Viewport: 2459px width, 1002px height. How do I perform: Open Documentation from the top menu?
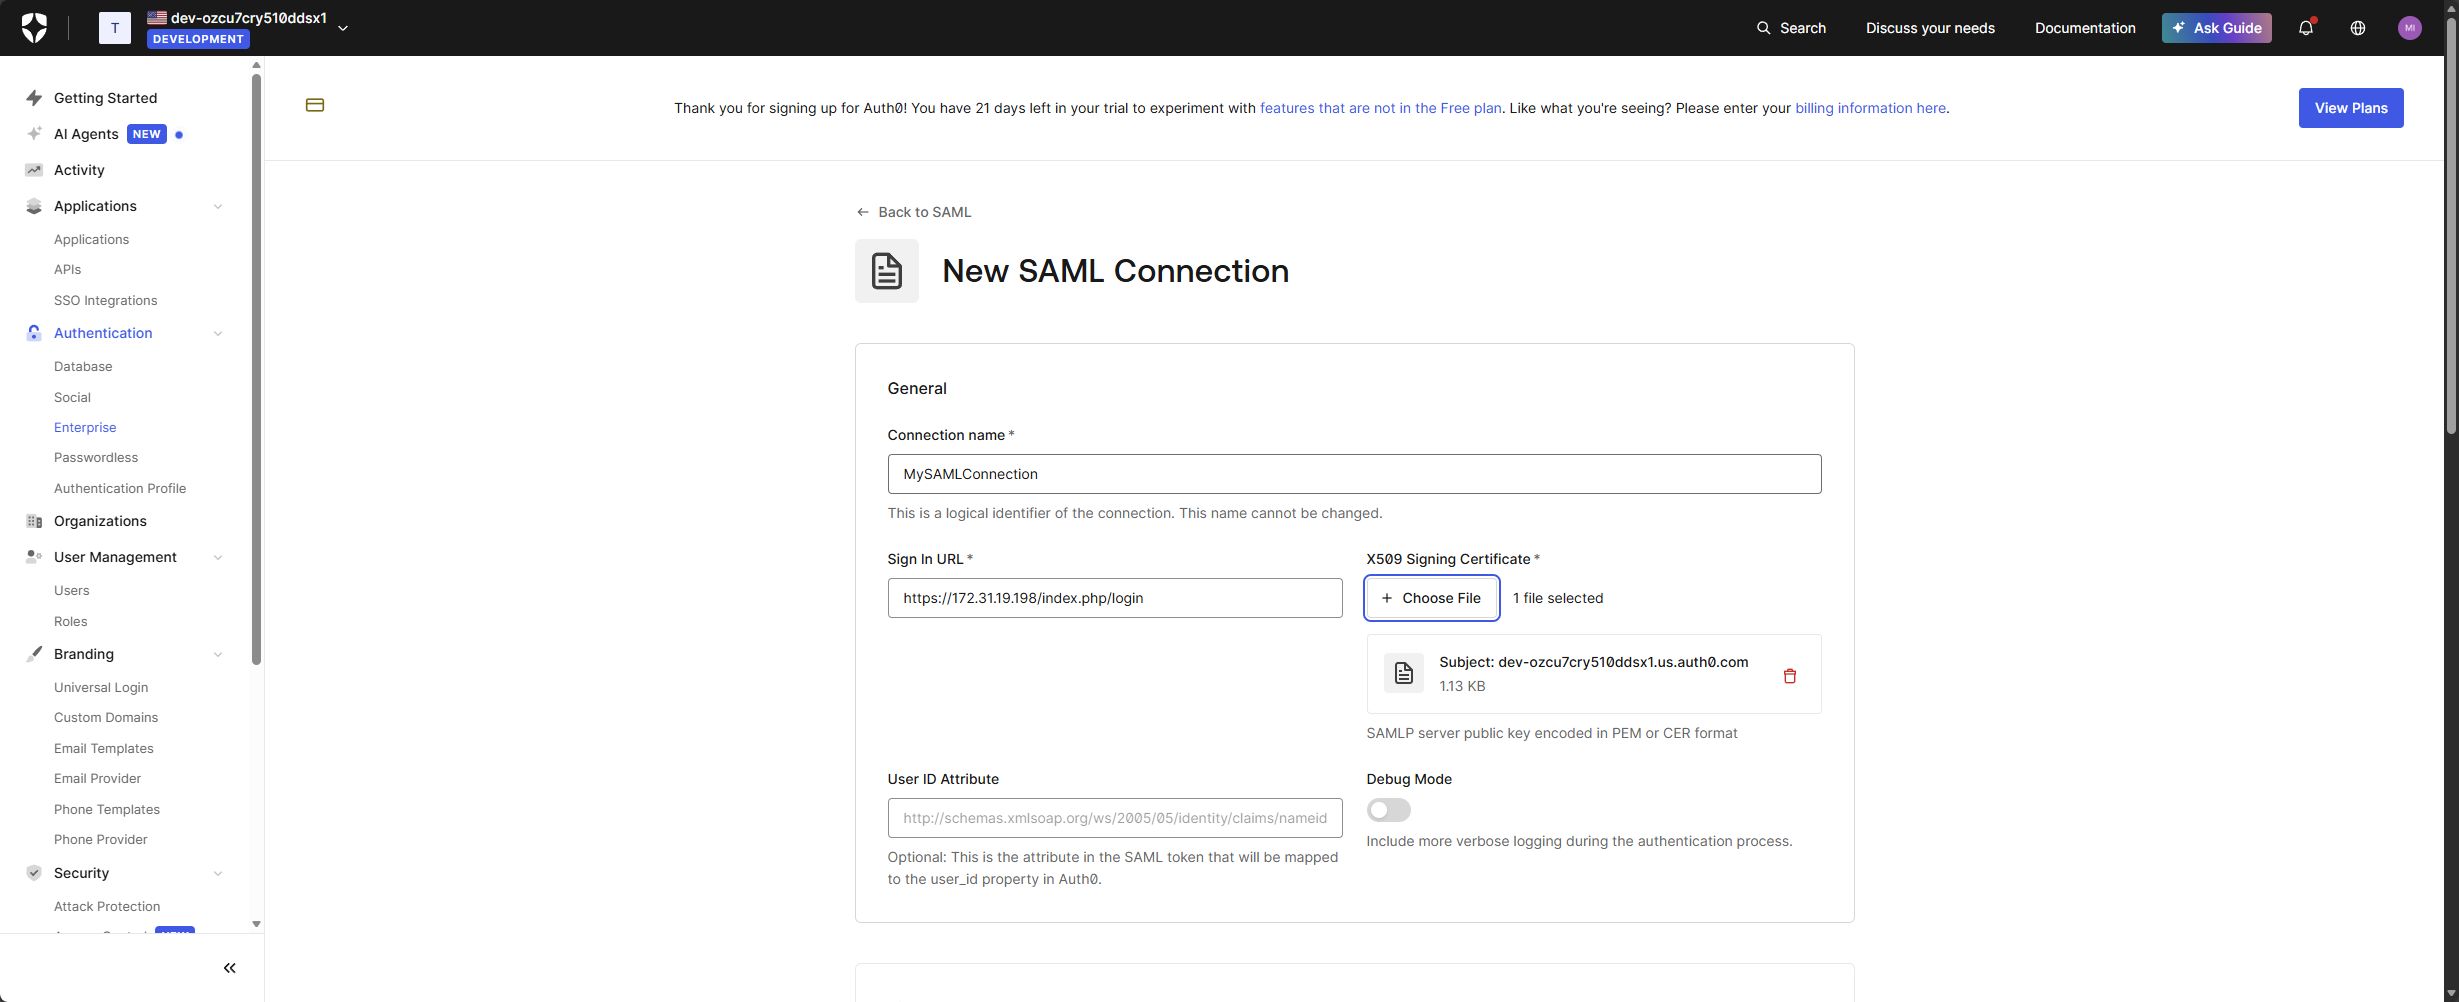pyautogui.click(x=2085, y=28)
